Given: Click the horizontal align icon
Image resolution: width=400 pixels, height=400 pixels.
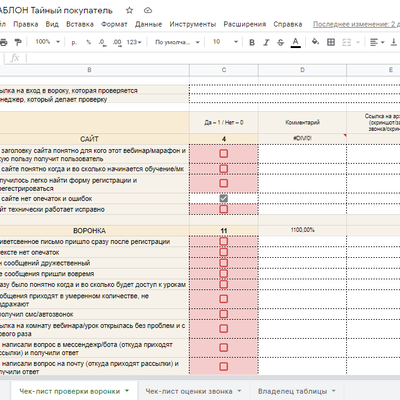Looking at the screenshot, I should (x=374, y=42).
